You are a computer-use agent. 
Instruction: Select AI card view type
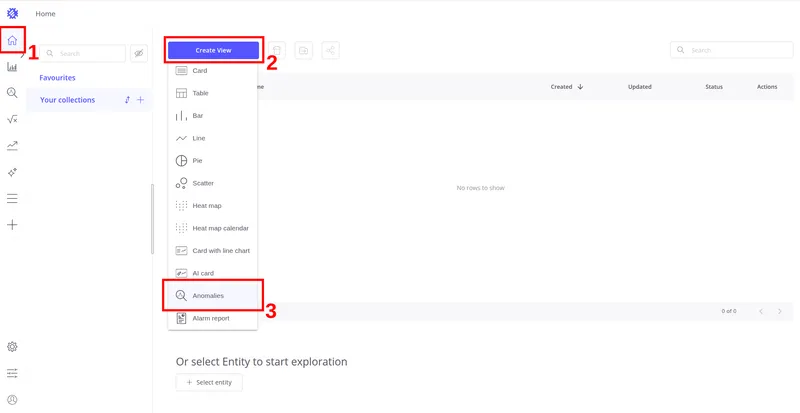pyautogui.click(x=212, y=273)
